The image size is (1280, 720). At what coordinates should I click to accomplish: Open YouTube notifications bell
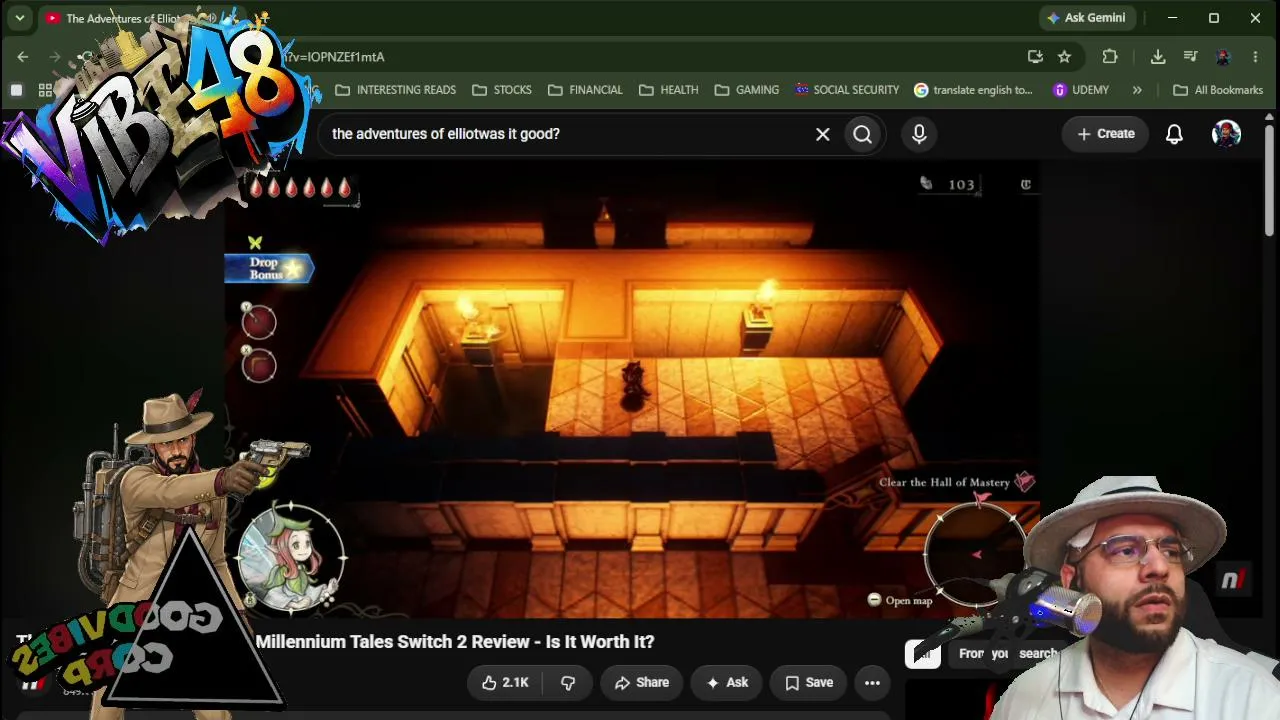[1175, 134]
